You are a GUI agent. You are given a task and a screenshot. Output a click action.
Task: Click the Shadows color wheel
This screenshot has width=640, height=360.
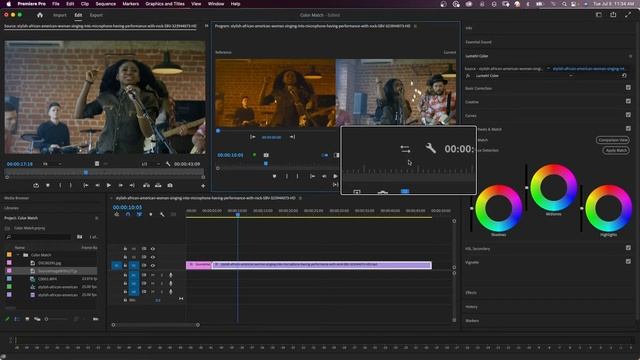pos(498,208)
